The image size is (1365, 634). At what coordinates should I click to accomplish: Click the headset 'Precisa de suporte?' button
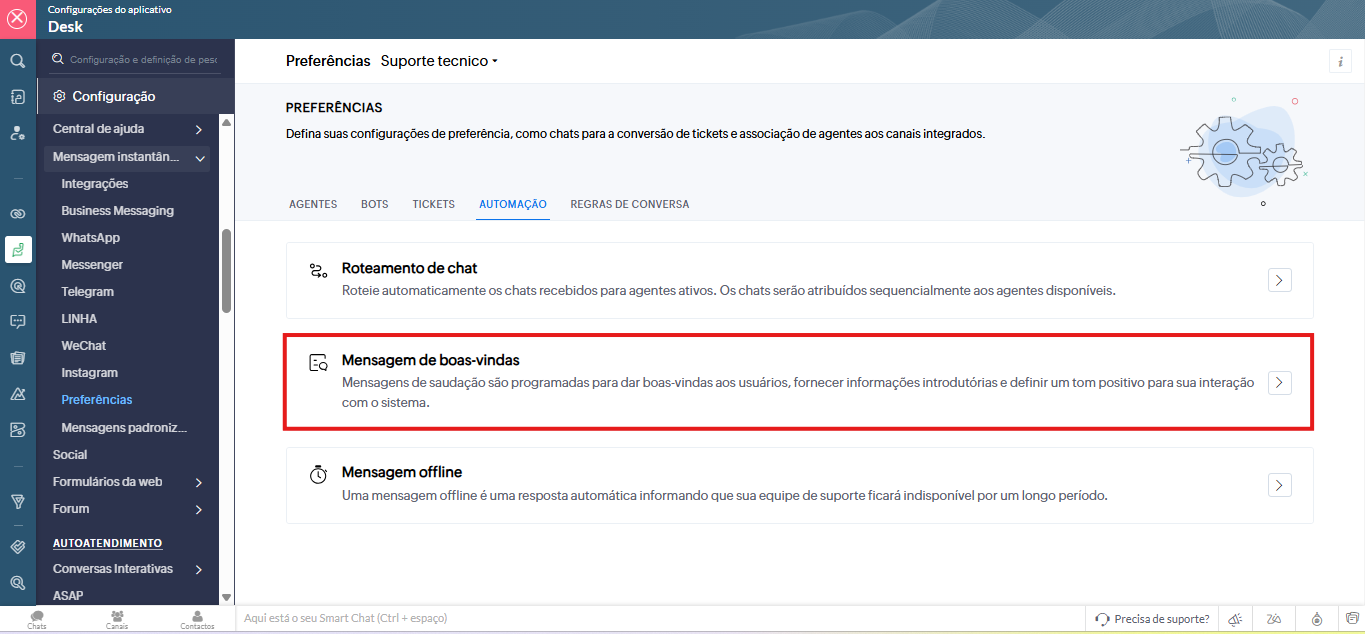tap(1152, 619)
